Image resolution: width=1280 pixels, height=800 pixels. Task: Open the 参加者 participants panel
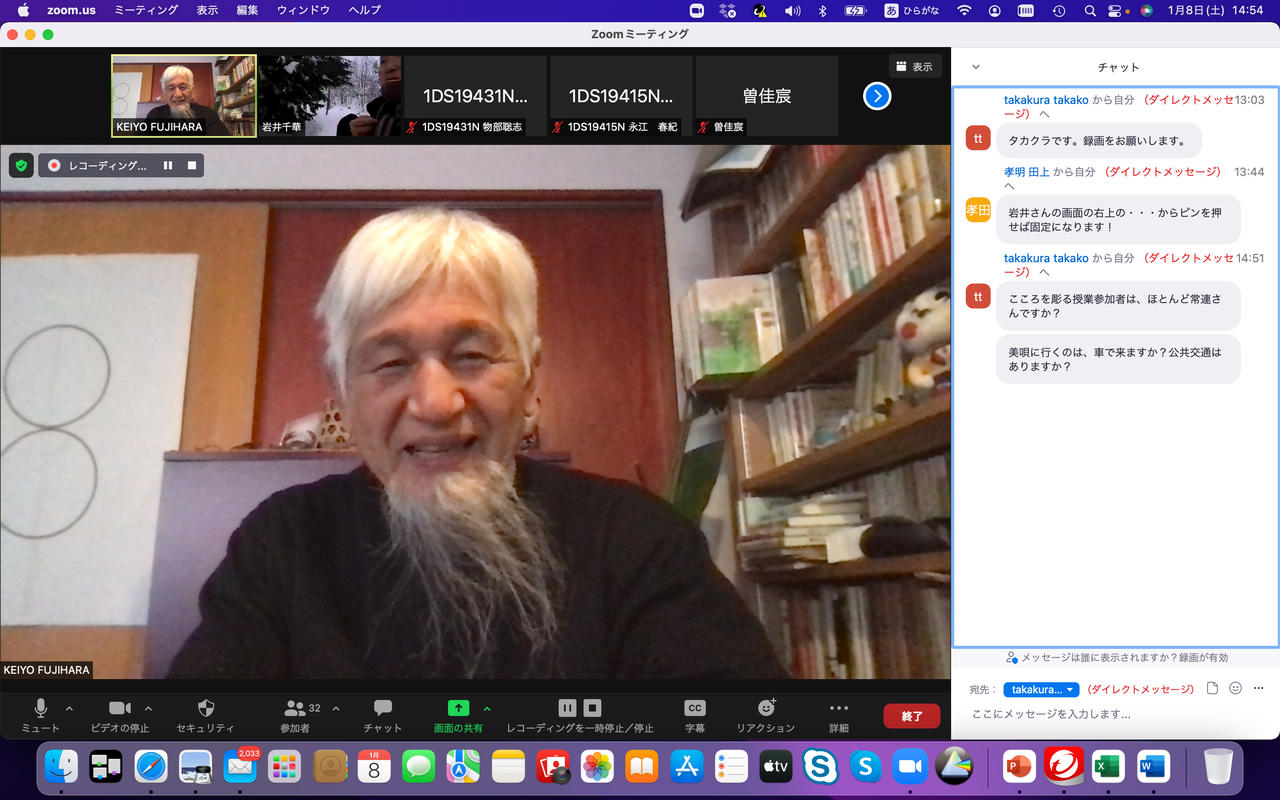tap(295, 715)
